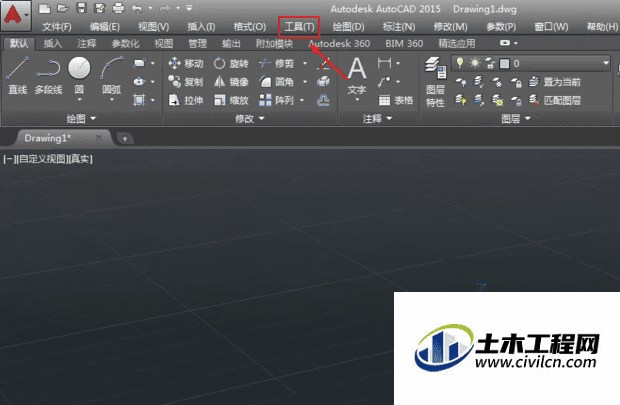Switch to the 注释 ribbon tab
Screen dimensions: 620x405
[87, 44]
